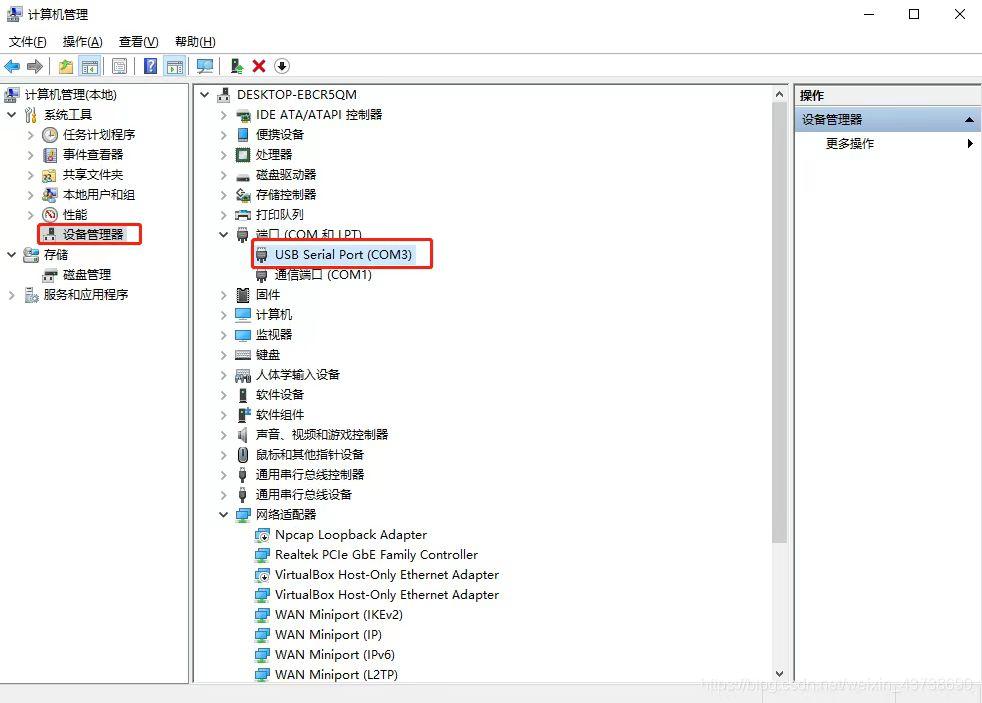
Task: Click the scan for hardware changes monitor icon
Action: tap(205, 66)
